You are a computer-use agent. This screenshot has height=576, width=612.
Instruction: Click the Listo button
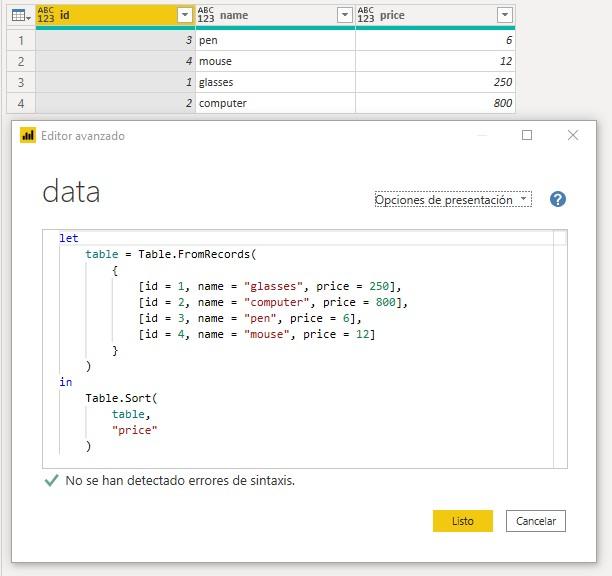click(463, 521)
